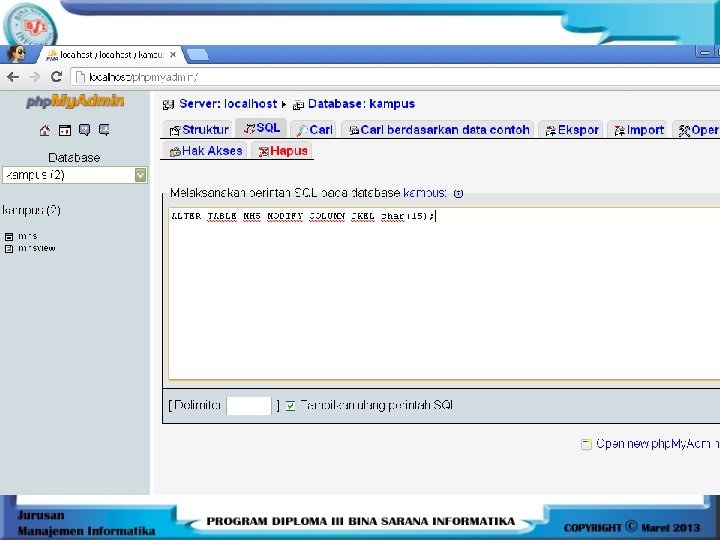Screen dimensions: 720x540
Task: Open Cari berdasarkan data contoh tab
Action: (439, 130)
